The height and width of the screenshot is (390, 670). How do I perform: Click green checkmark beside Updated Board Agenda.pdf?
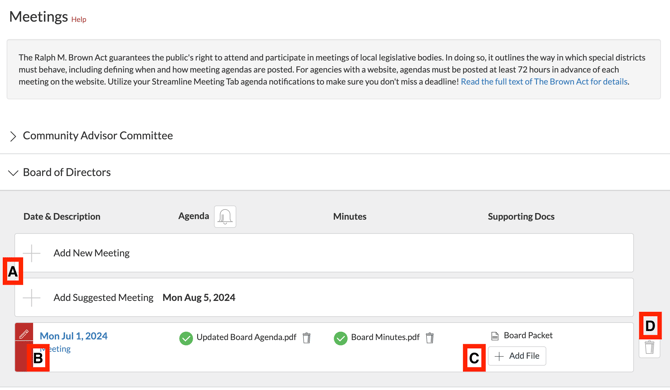(x=186, y=338)
